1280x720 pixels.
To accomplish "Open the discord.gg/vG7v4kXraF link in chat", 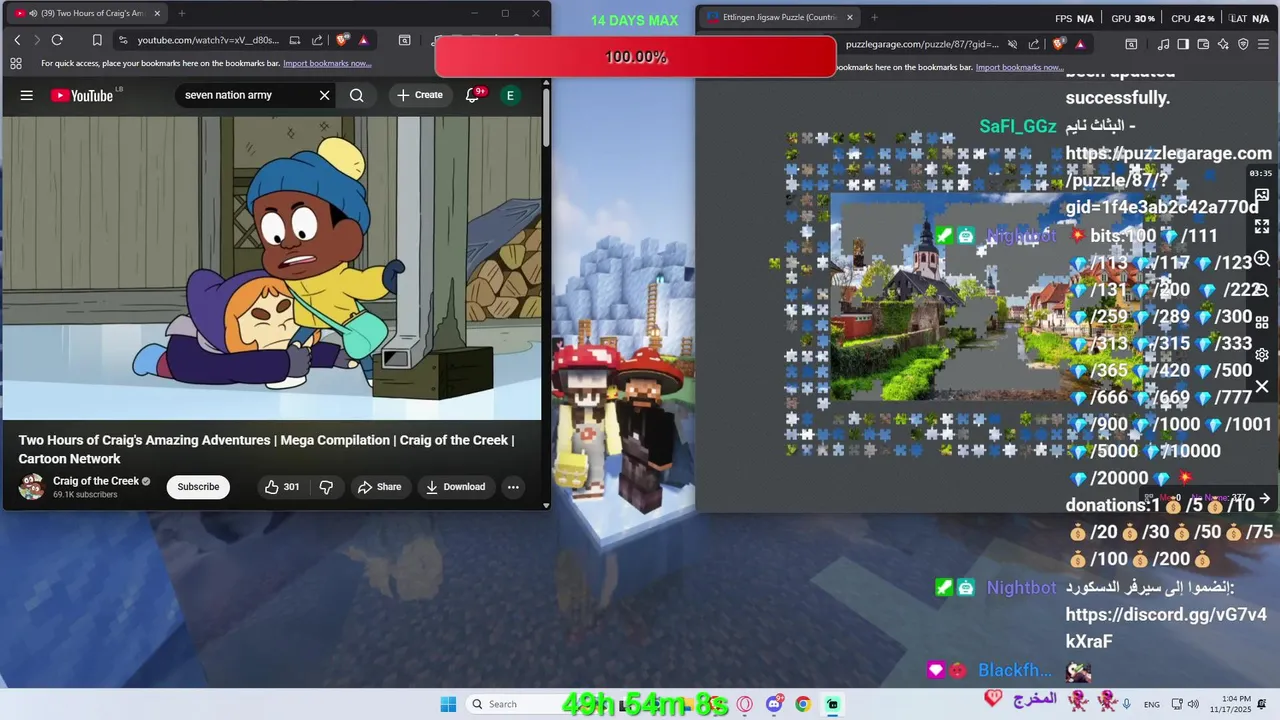I will click(1166, 627).
